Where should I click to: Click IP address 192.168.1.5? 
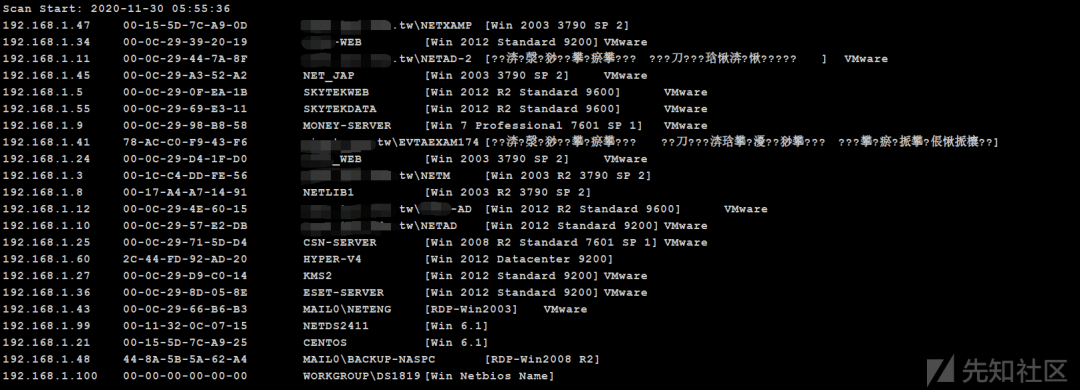point(43,92)
